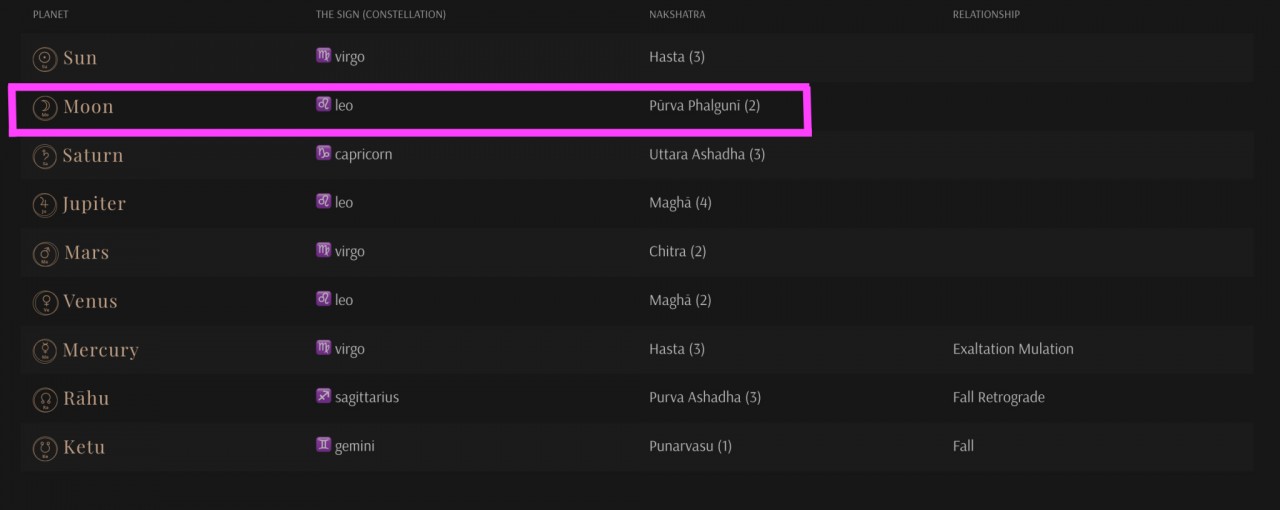Click the Saturn planet glyph icon
1280x510 pixels.
click(x=45, y=157)
